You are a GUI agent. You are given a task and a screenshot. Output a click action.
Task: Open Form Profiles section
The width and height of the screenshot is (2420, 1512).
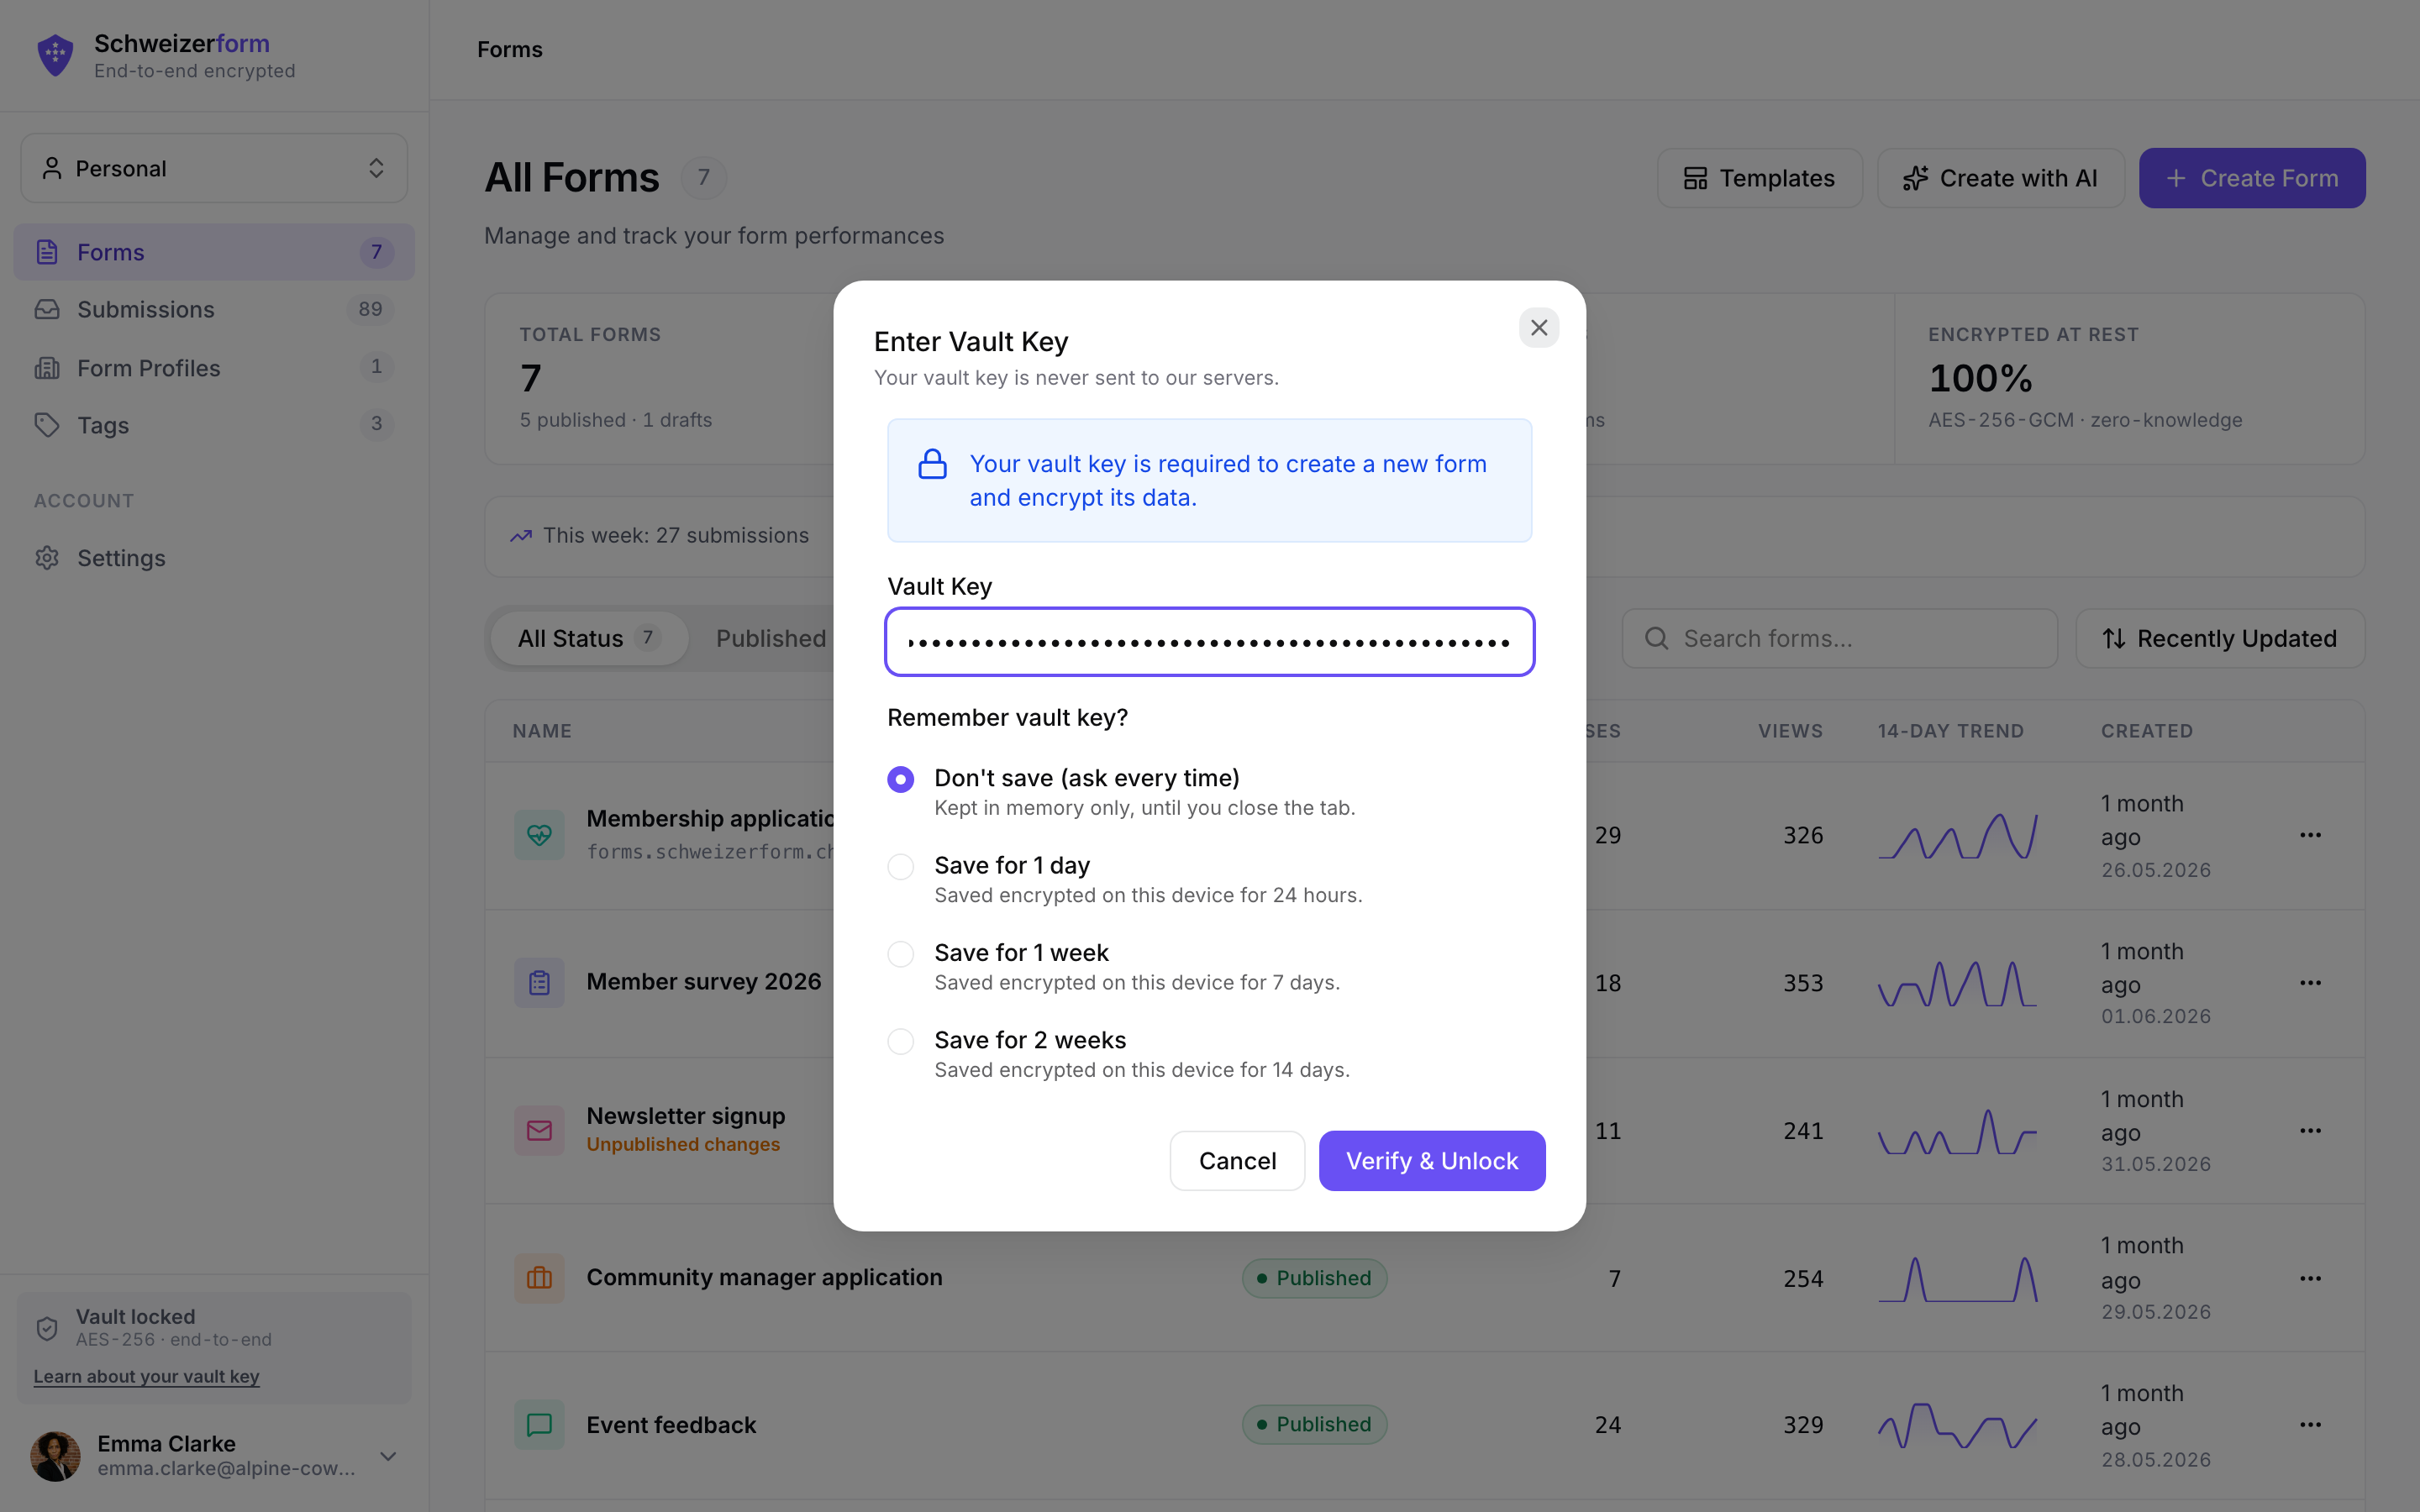click(x=214, y=367)
